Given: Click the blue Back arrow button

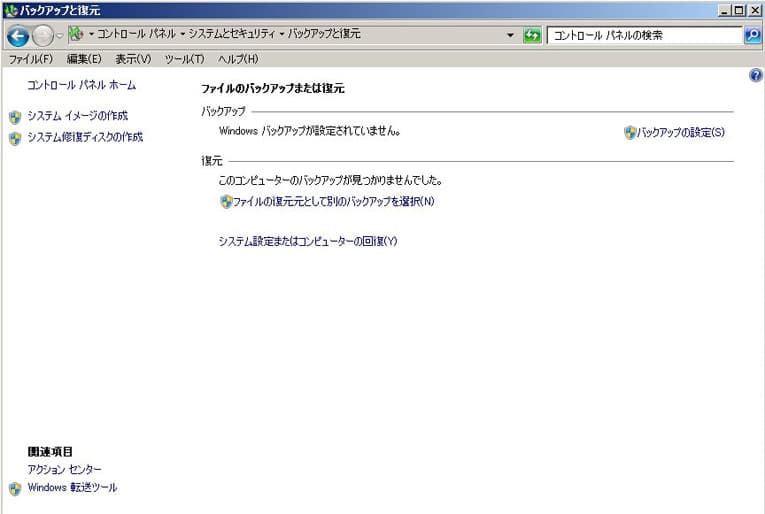Looking at the screenshot, I should tap(17, 36).
